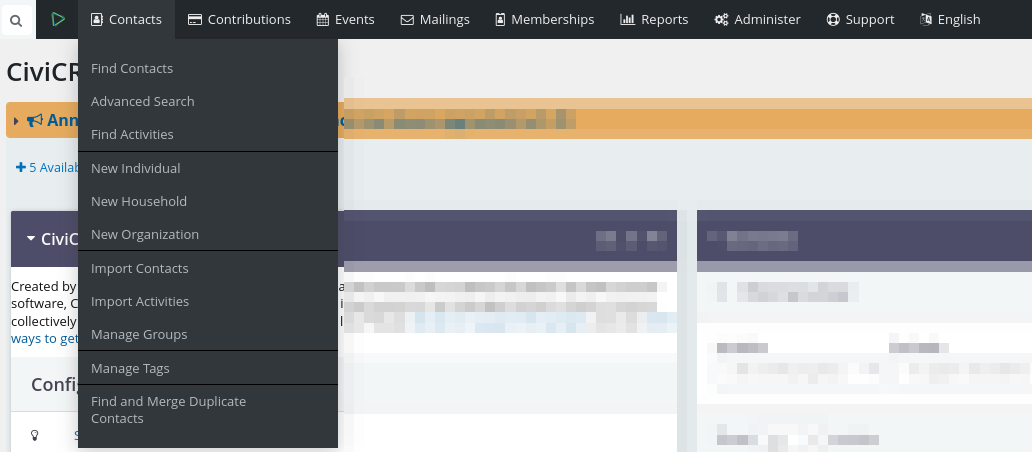Open the Reports menu
1032x452 pixels.
click(654, 19)
